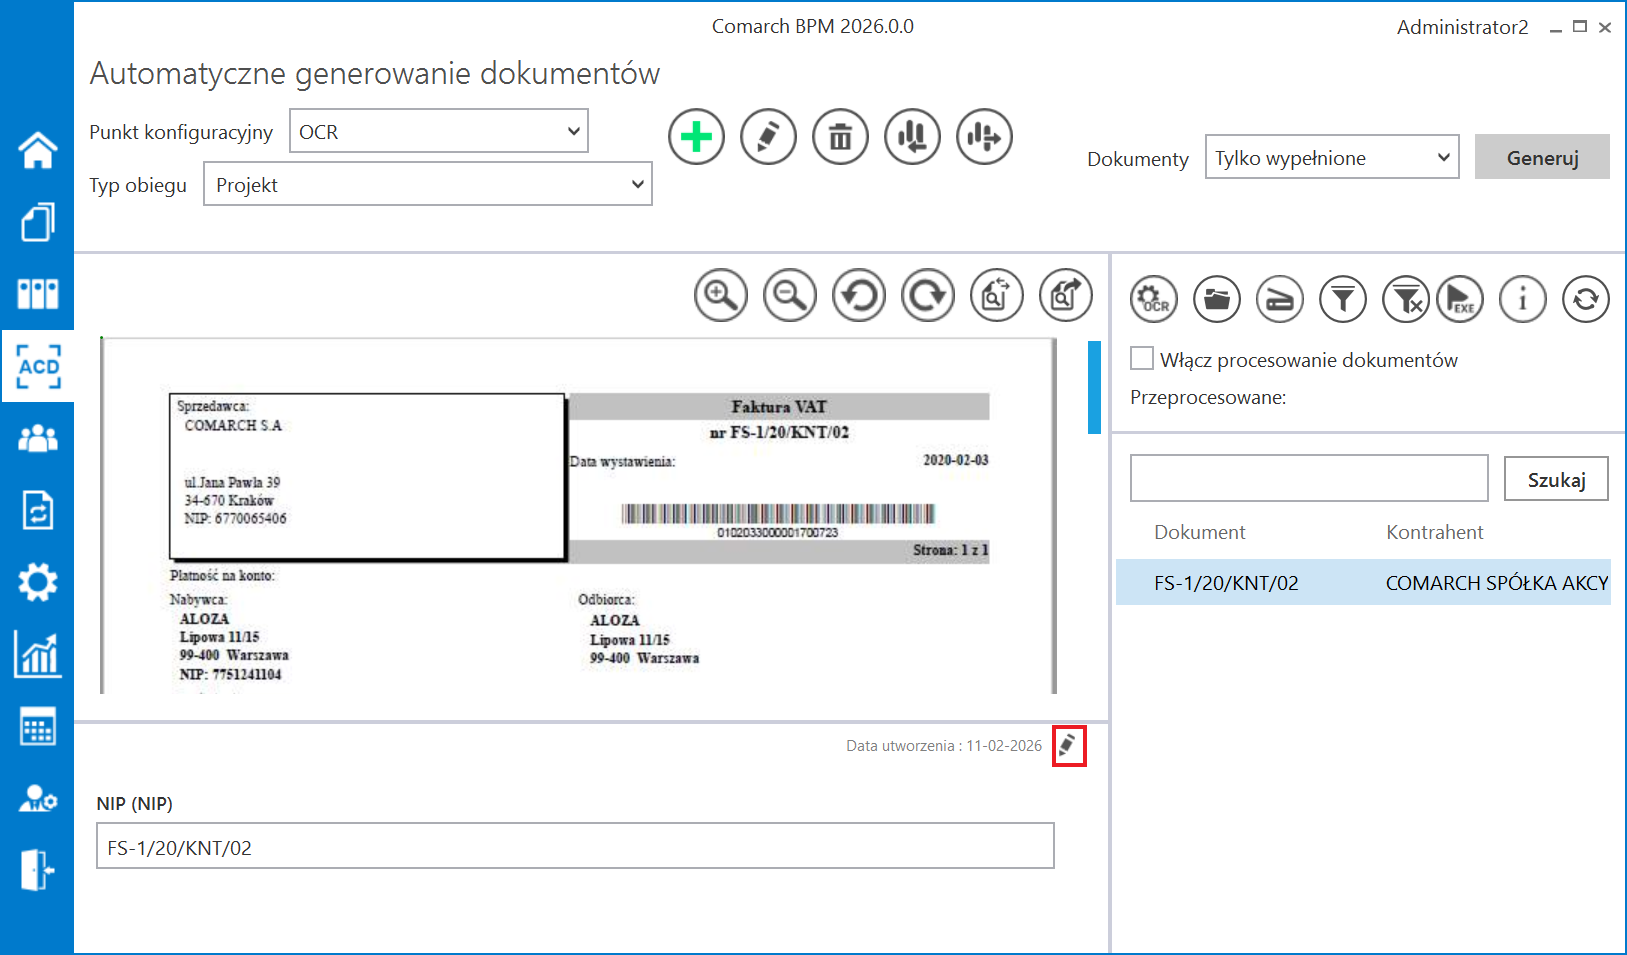Rotate the document preview right
Screen dimensions: 1627x955
coord(928,295)
